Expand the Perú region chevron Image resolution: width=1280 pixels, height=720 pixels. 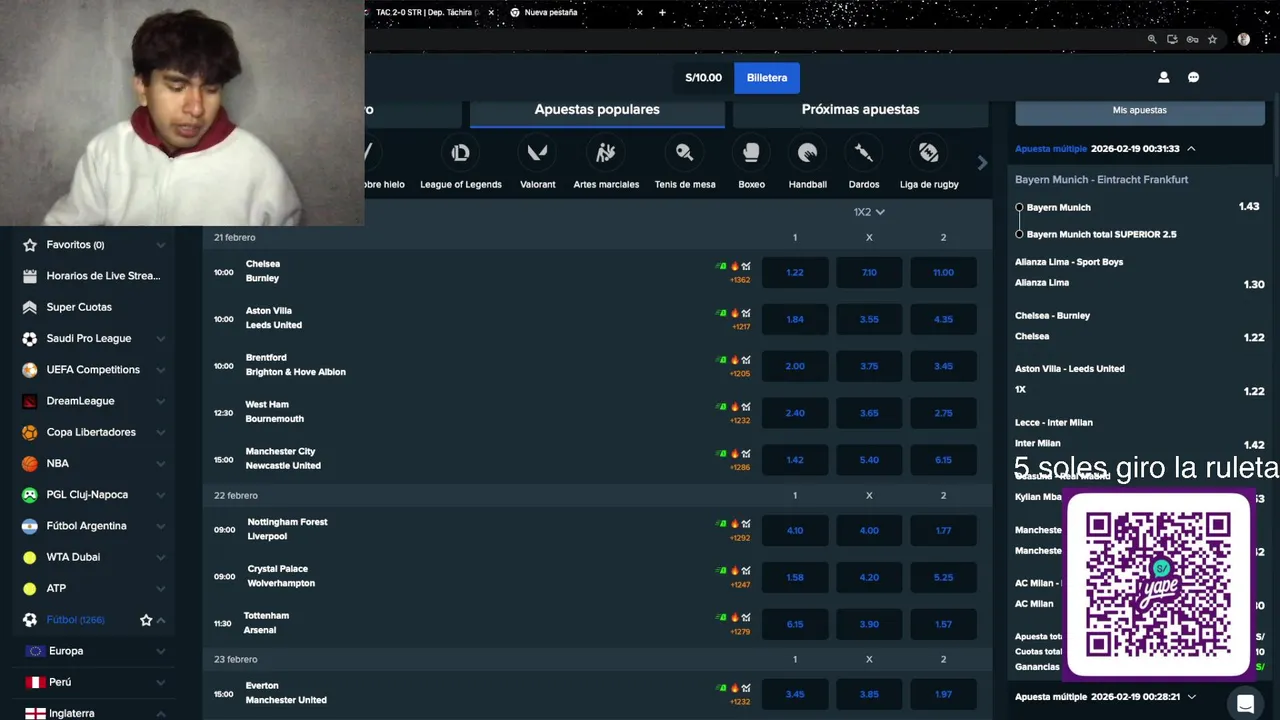[161, 682]
